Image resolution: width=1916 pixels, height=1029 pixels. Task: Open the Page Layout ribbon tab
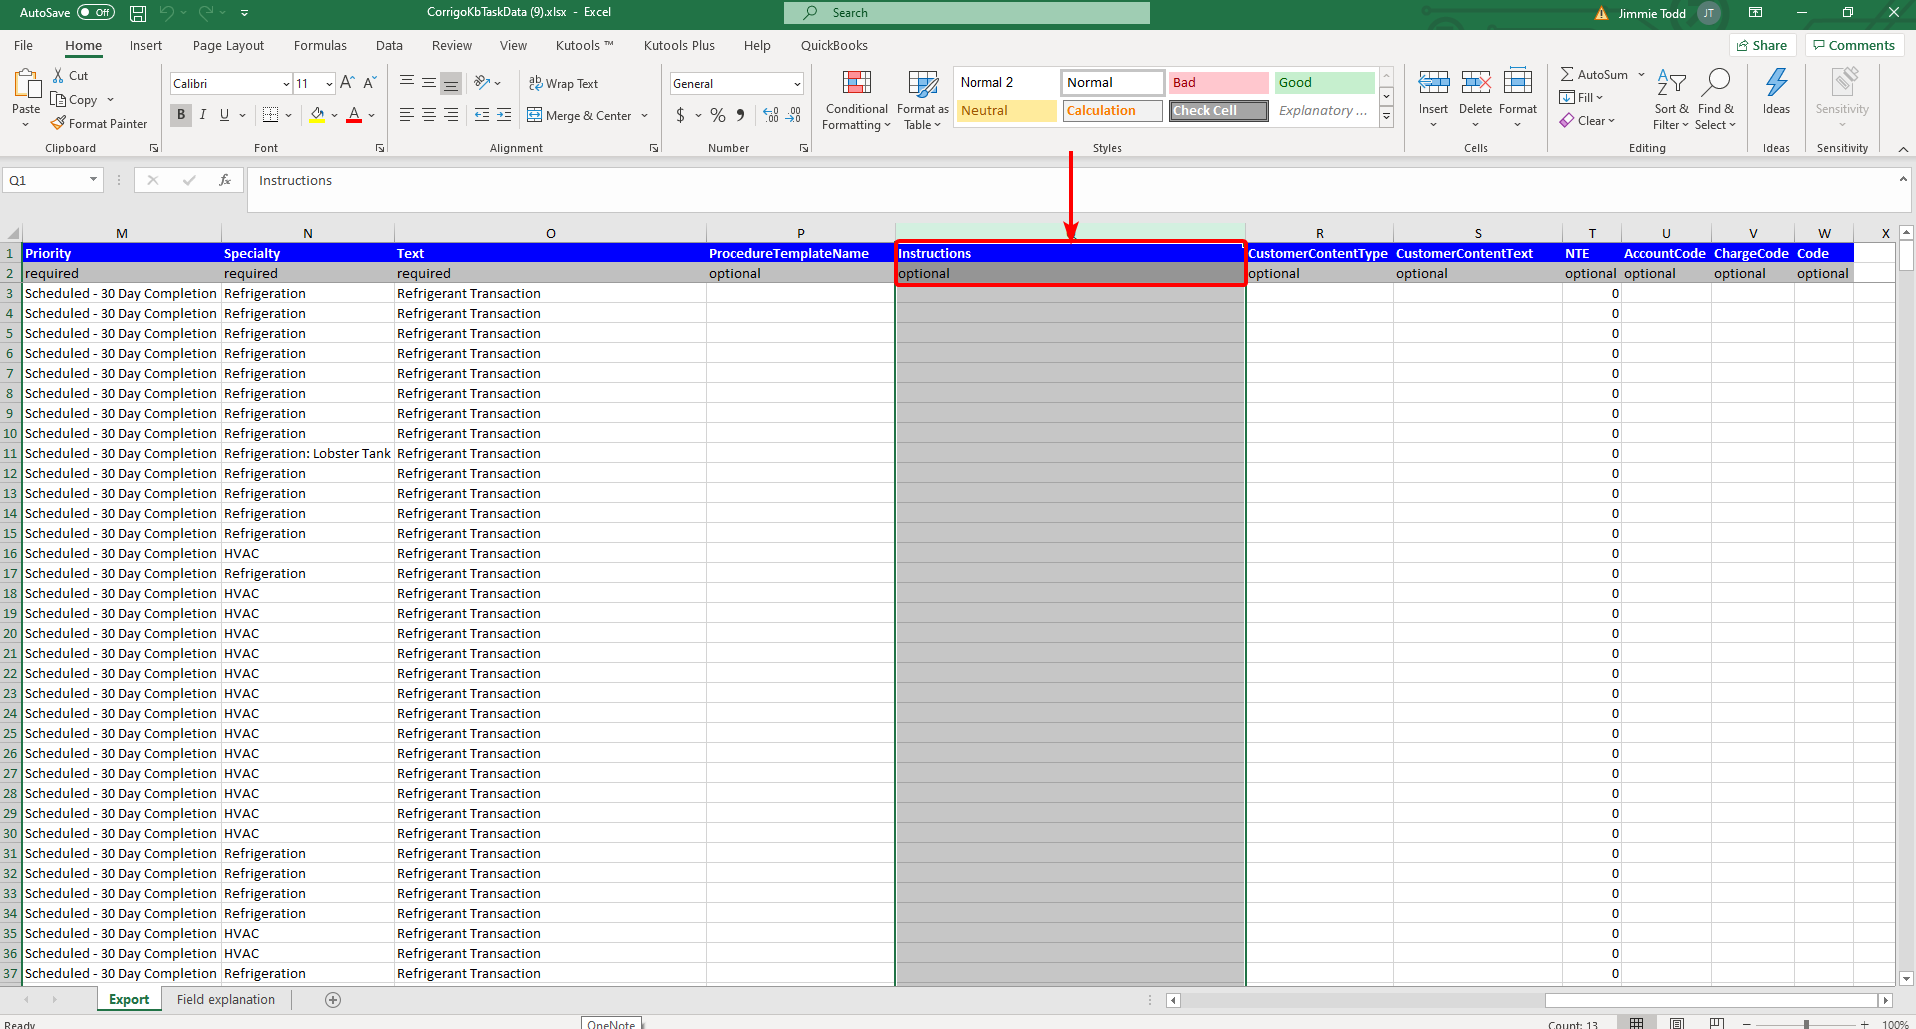(228, 46)
